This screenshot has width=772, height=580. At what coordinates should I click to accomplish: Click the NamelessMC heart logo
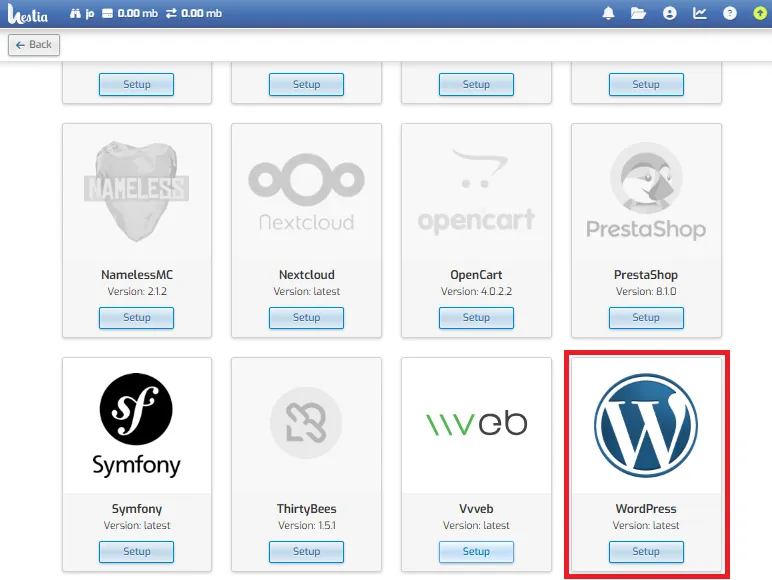click(136, 191)
